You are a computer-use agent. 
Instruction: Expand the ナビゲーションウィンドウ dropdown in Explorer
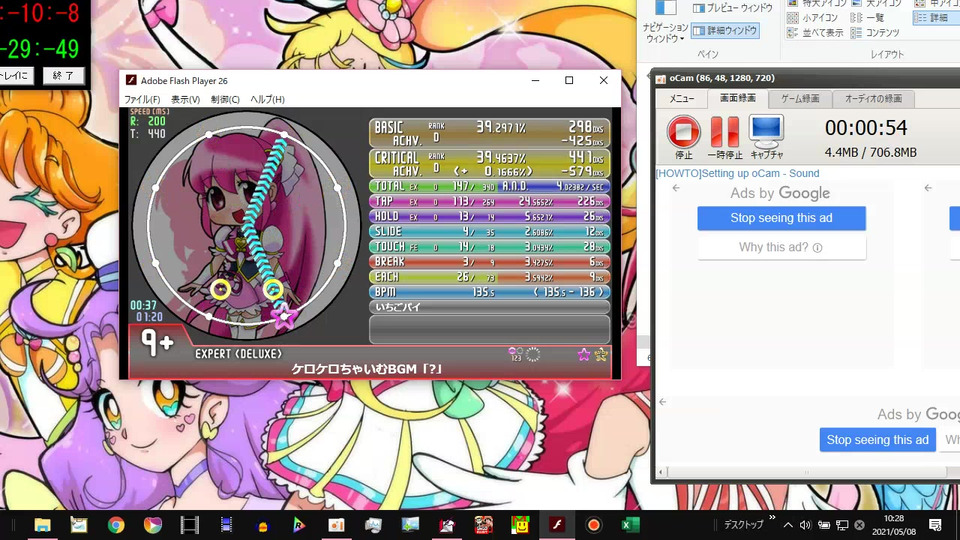665,33
